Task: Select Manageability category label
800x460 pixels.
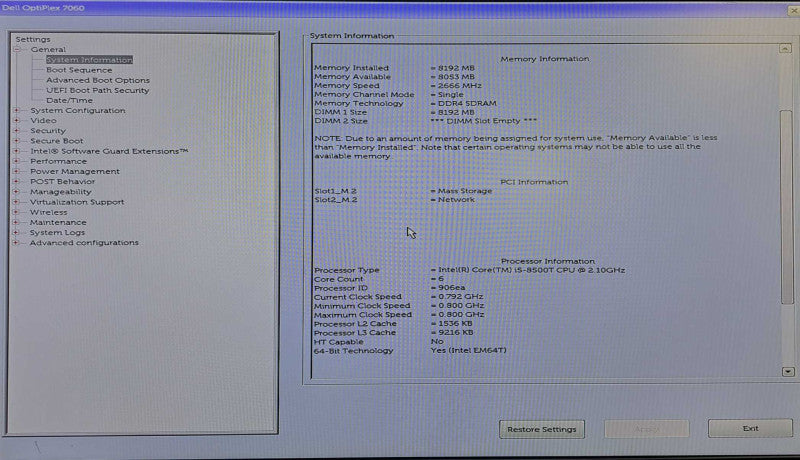Action: (61, 192)
